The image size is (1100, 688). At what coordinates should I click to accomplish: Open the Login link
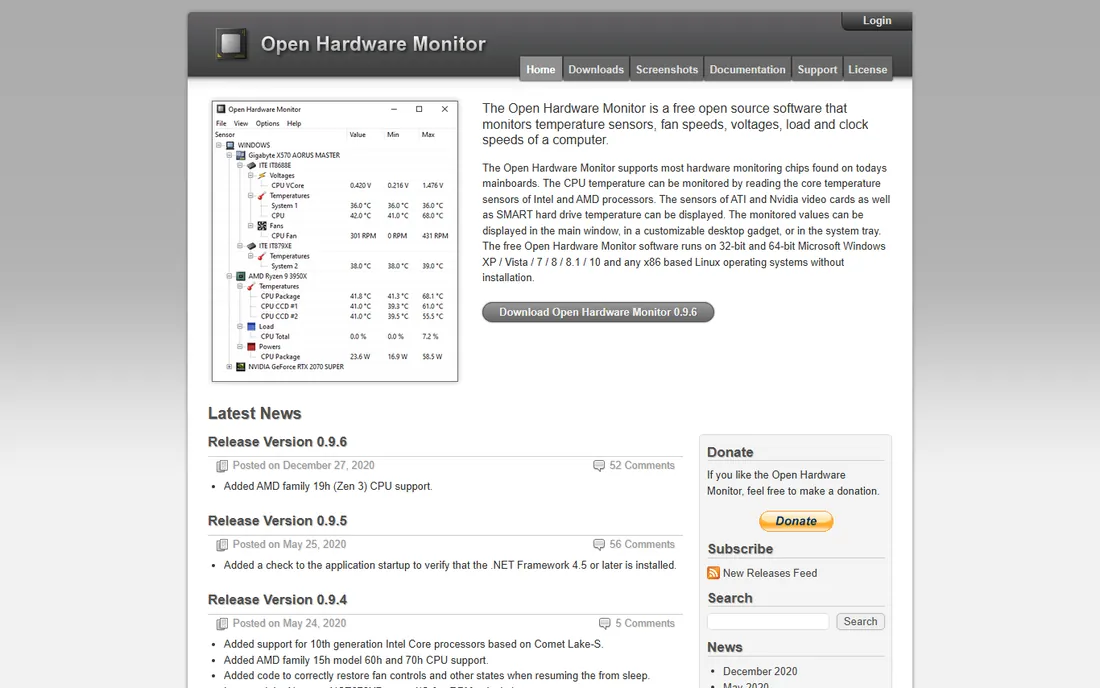pyautogui.click(x=877, y=20)
